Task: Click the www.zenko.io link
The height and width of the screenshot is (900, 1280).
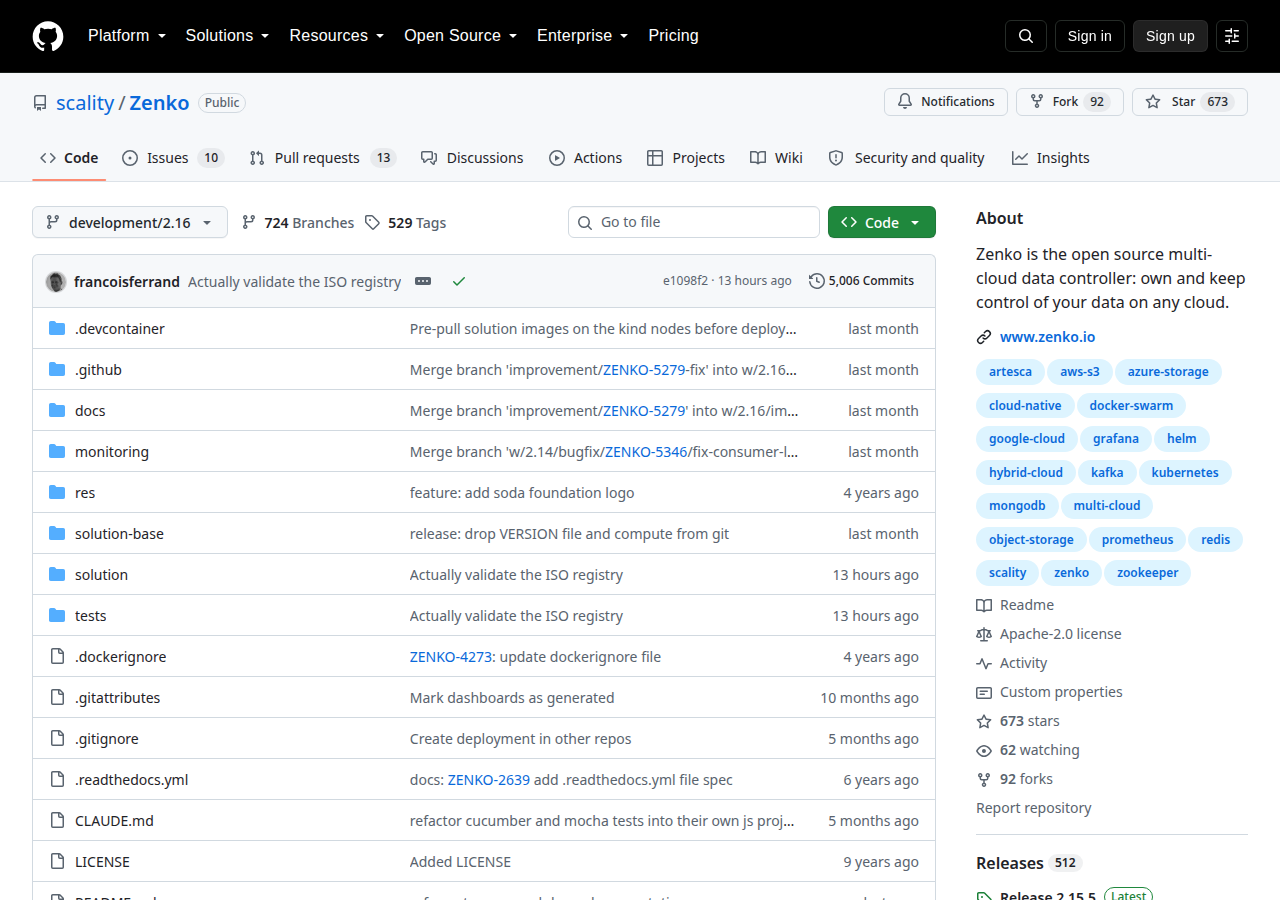Action: pos(1047,337)
